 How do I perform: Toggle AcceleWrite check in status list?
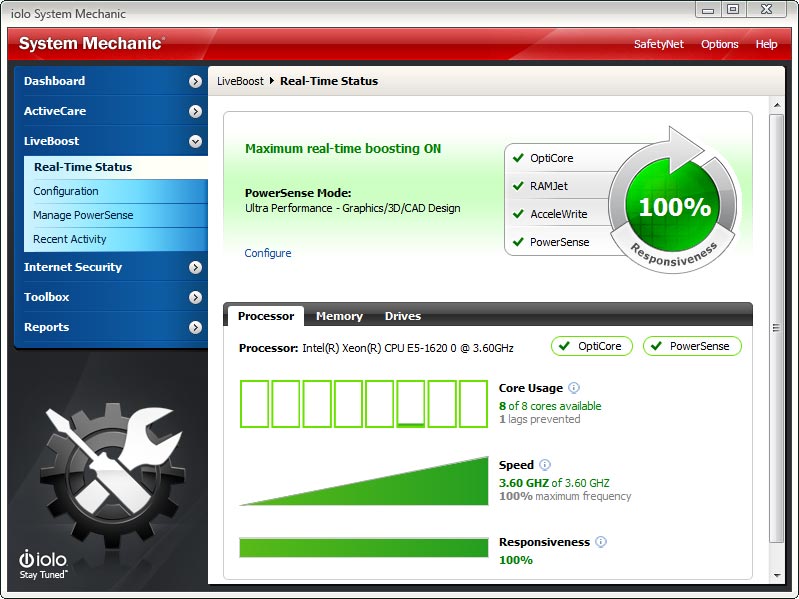point(518,214)
